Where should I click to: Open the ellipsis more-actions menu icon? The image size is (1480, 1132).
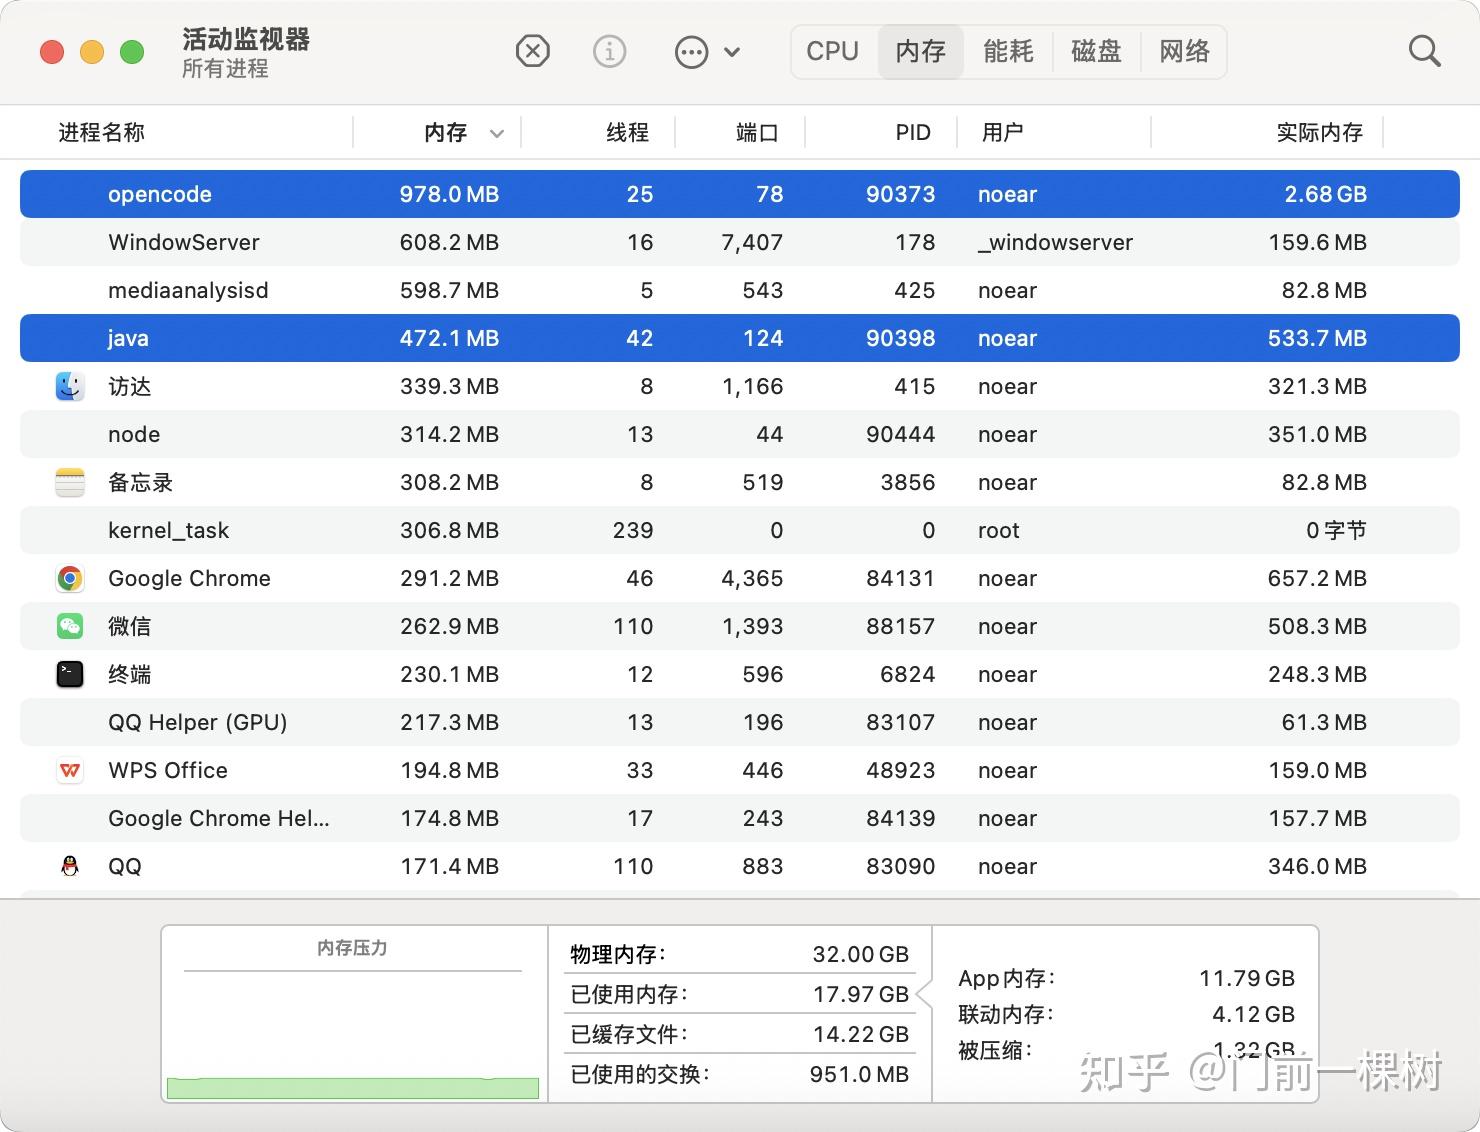[691, 52]
